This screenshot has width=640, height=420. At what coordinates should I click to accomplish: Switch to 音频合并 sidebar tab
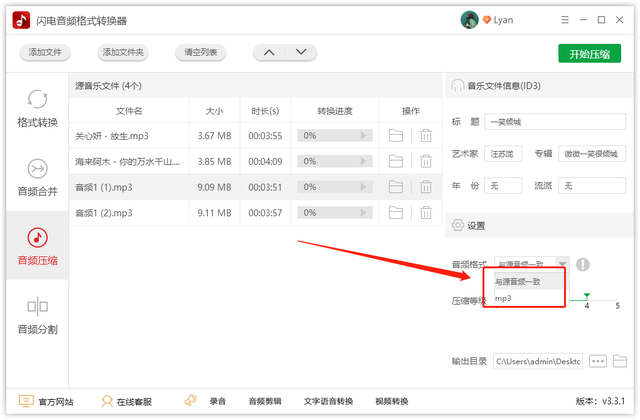click(x=37, y=177)
